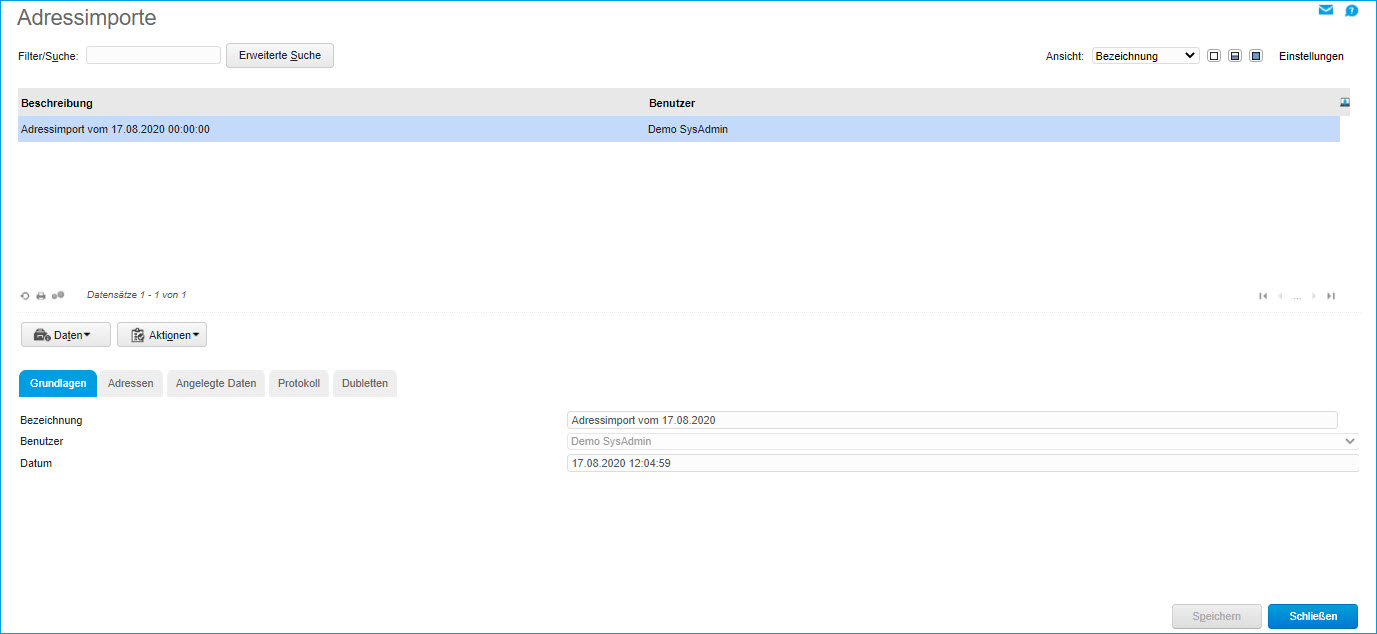Switch to the empty square layout view

click(x=1214, y=56)
